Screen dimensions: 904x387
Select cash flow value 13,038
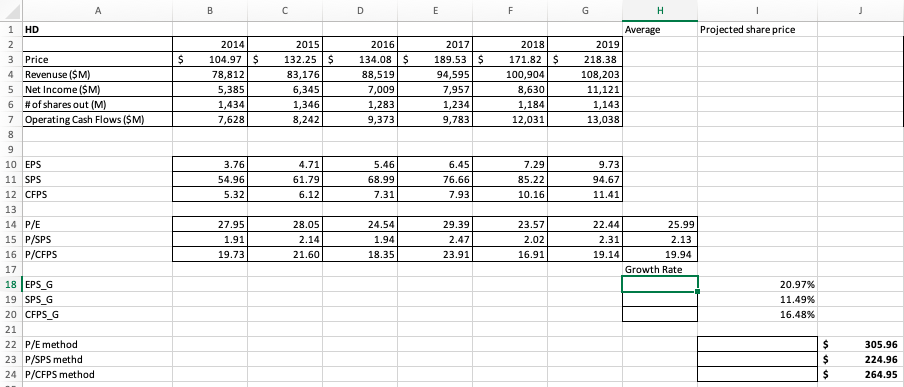[x=585, y=119]
